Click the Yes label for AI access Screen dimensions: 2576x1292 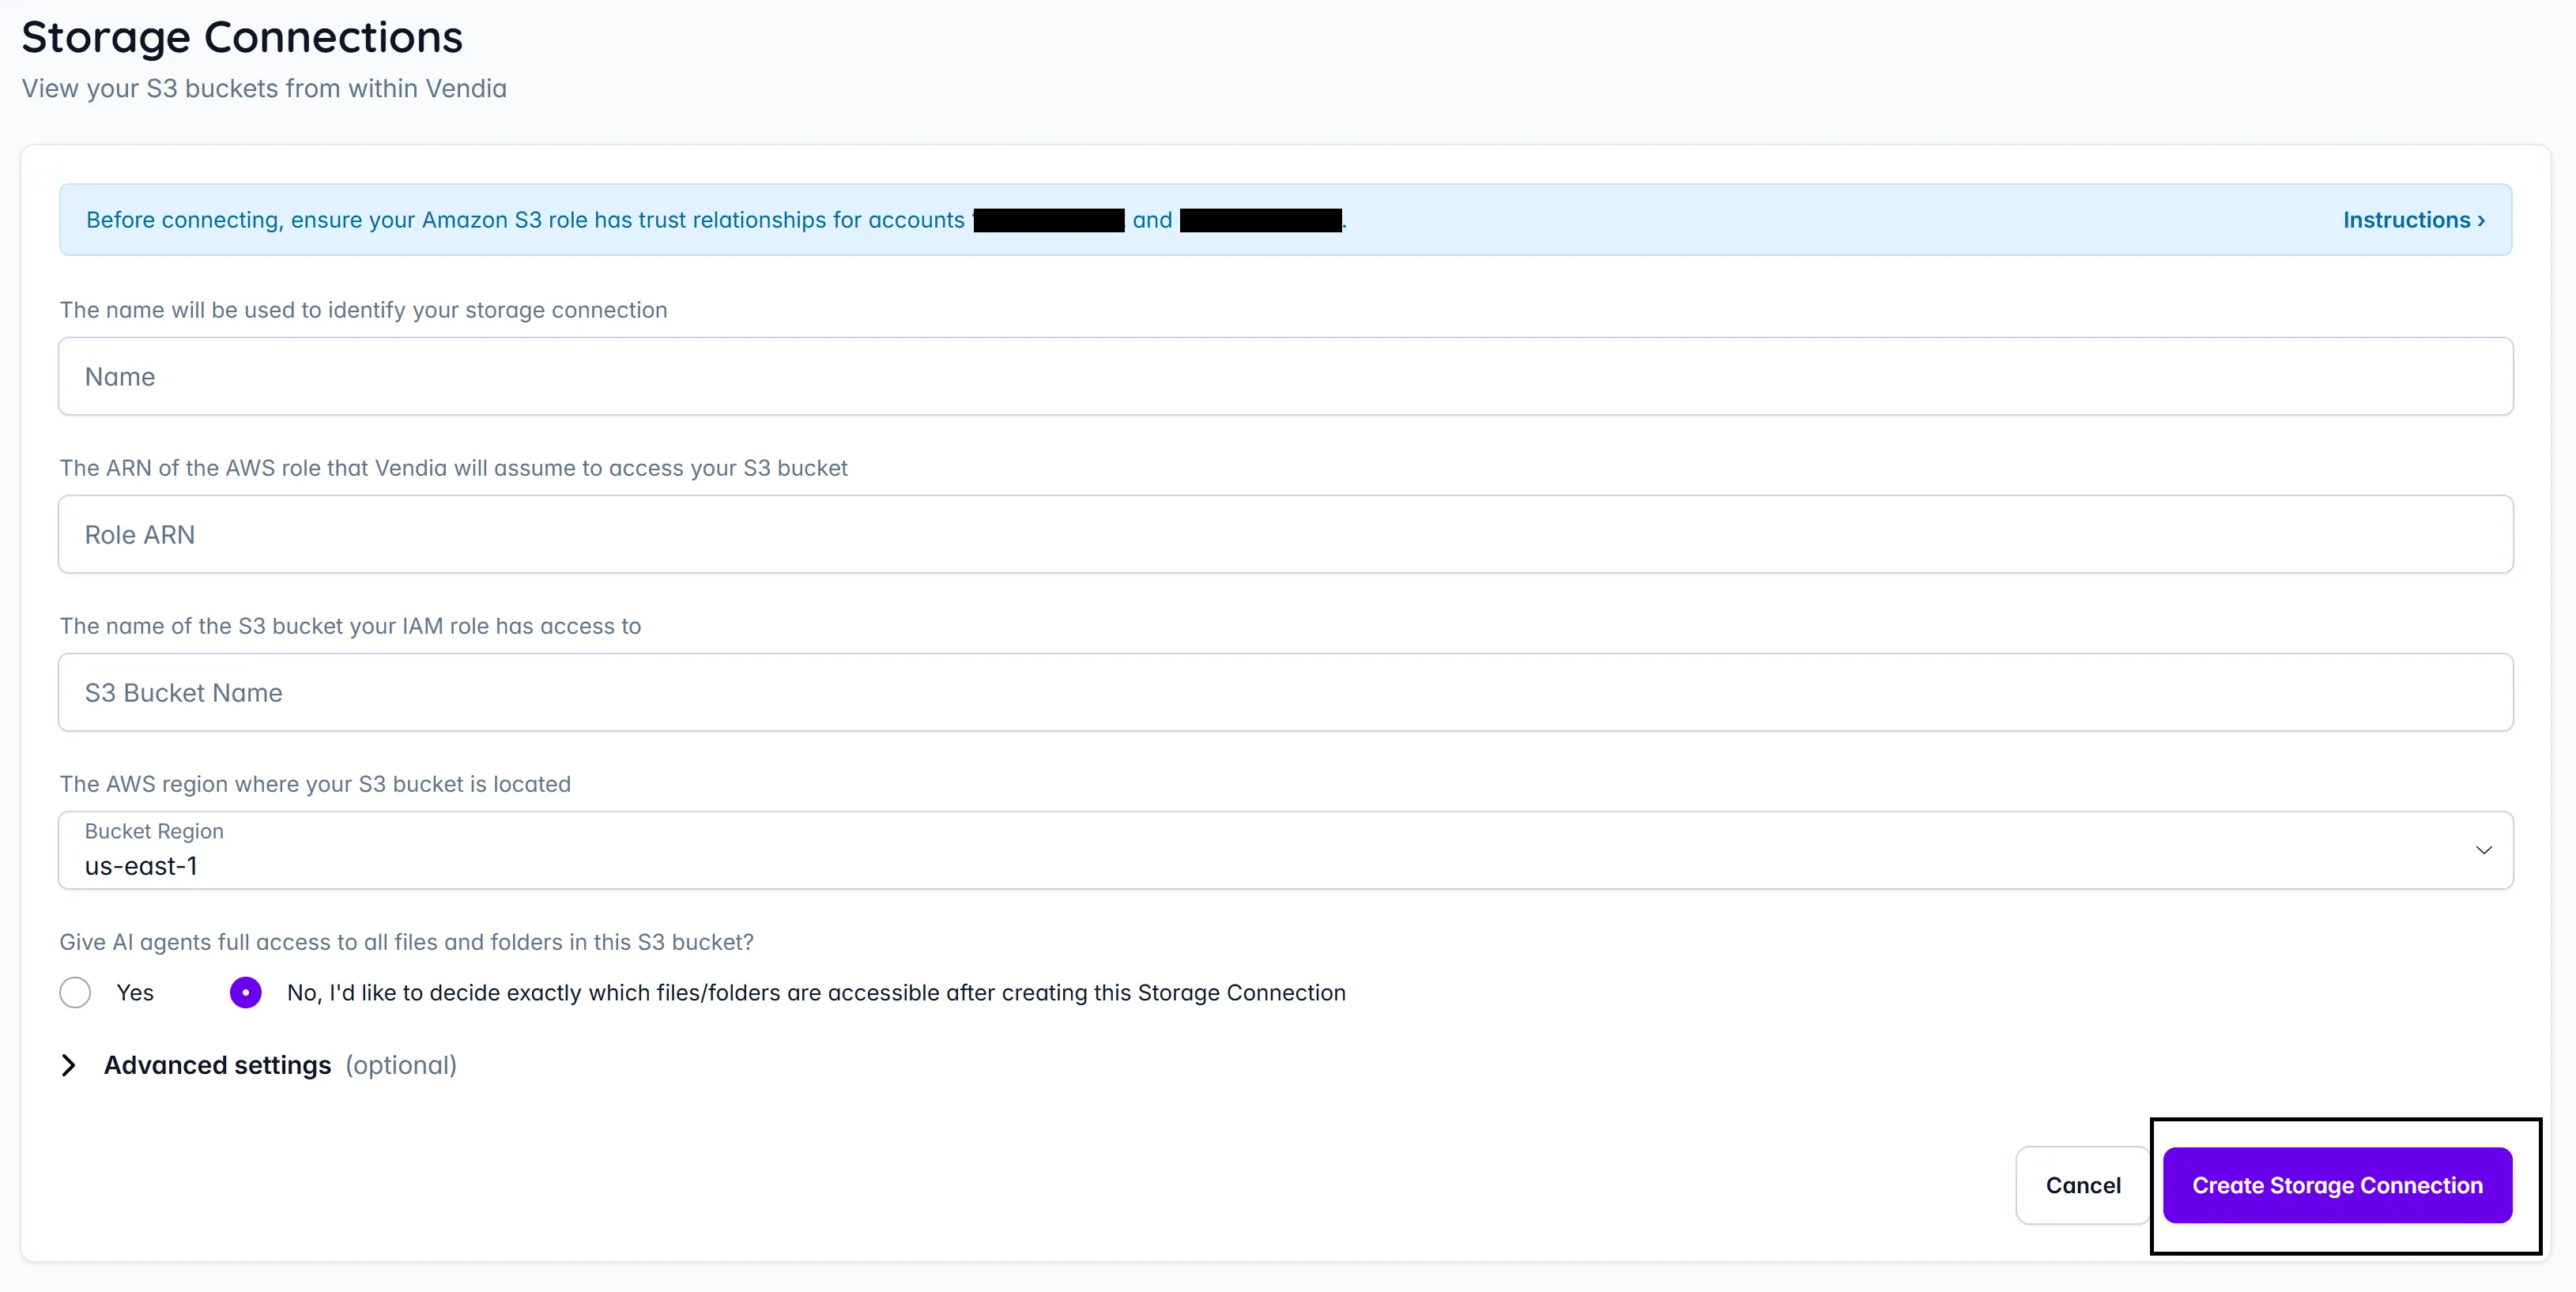tap(135, 993)
